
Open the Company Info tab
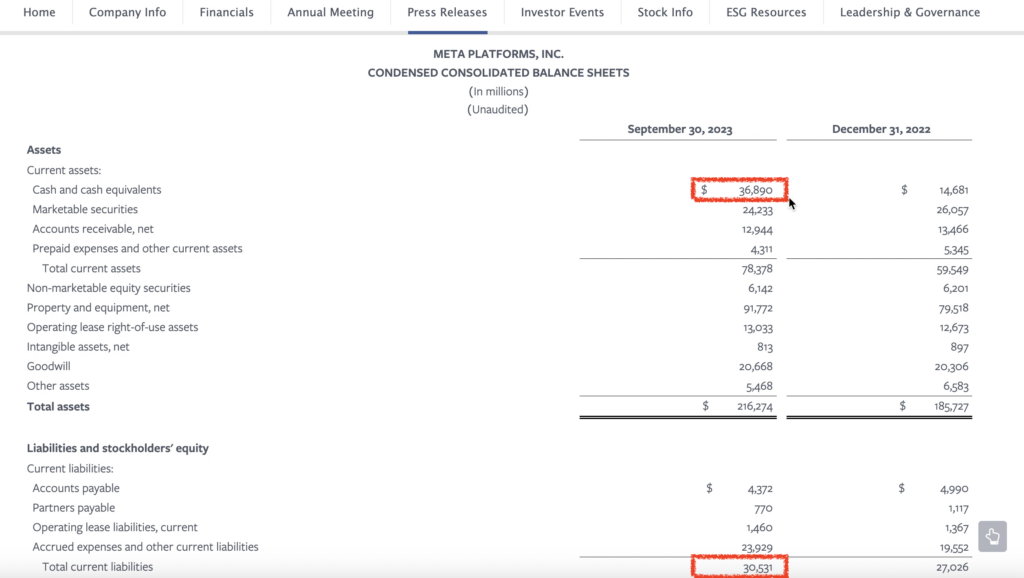(x=127, y=12)
